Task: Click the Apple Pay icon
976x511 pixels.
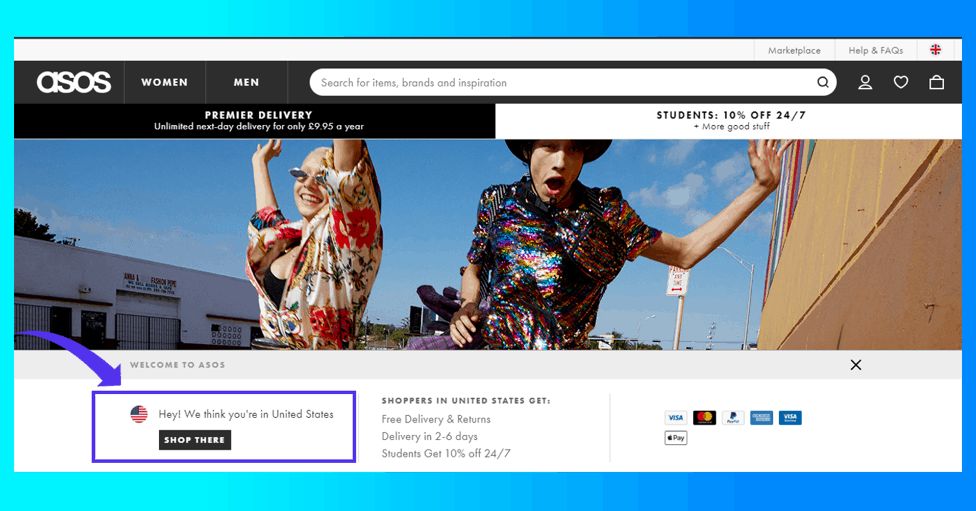Action: coord(675,438)
